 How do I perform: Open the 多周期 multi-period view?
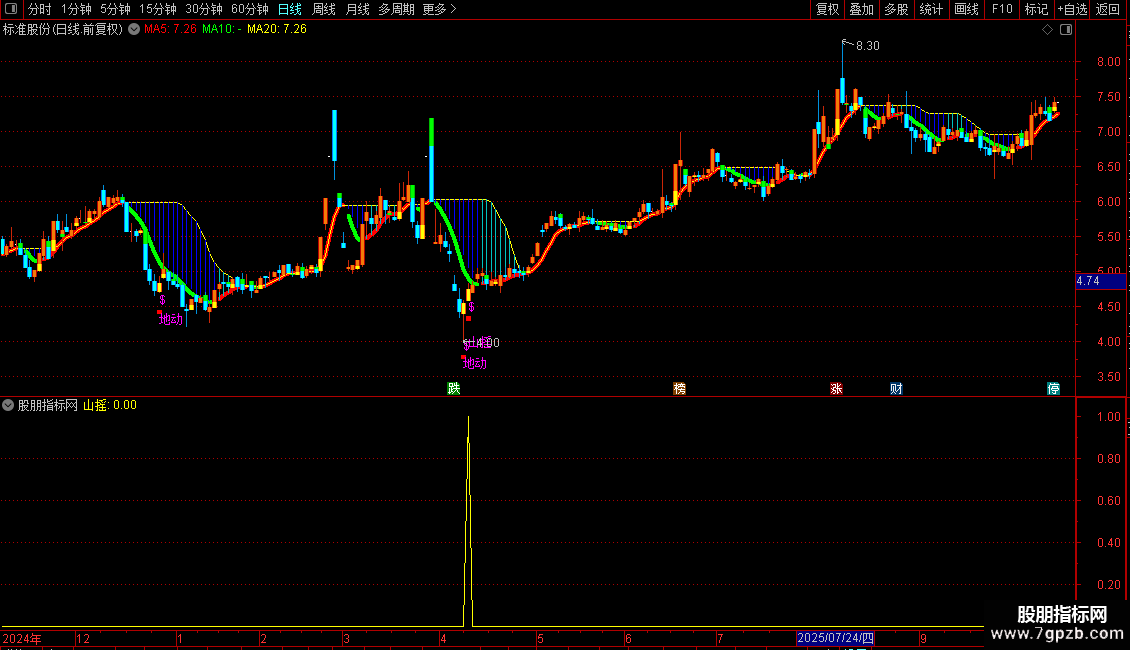[x=396, y=9]
